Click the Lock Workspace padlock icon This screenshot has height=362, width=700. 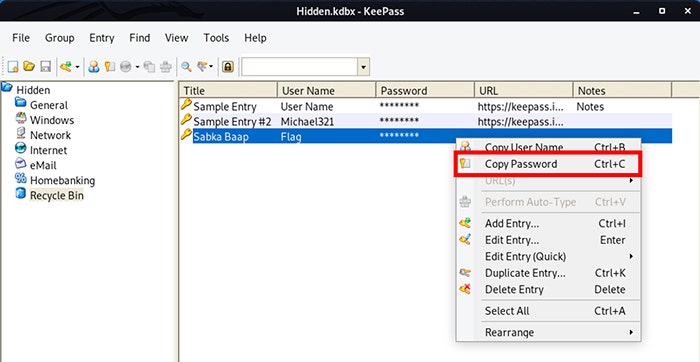point(228,67)
